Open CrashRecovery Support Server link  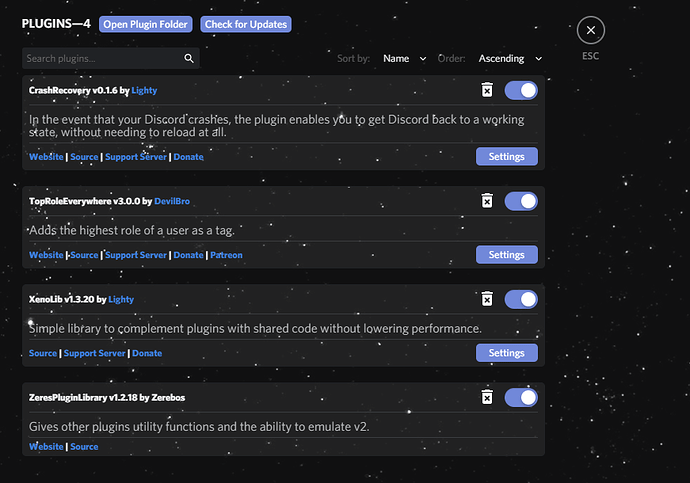136,157
